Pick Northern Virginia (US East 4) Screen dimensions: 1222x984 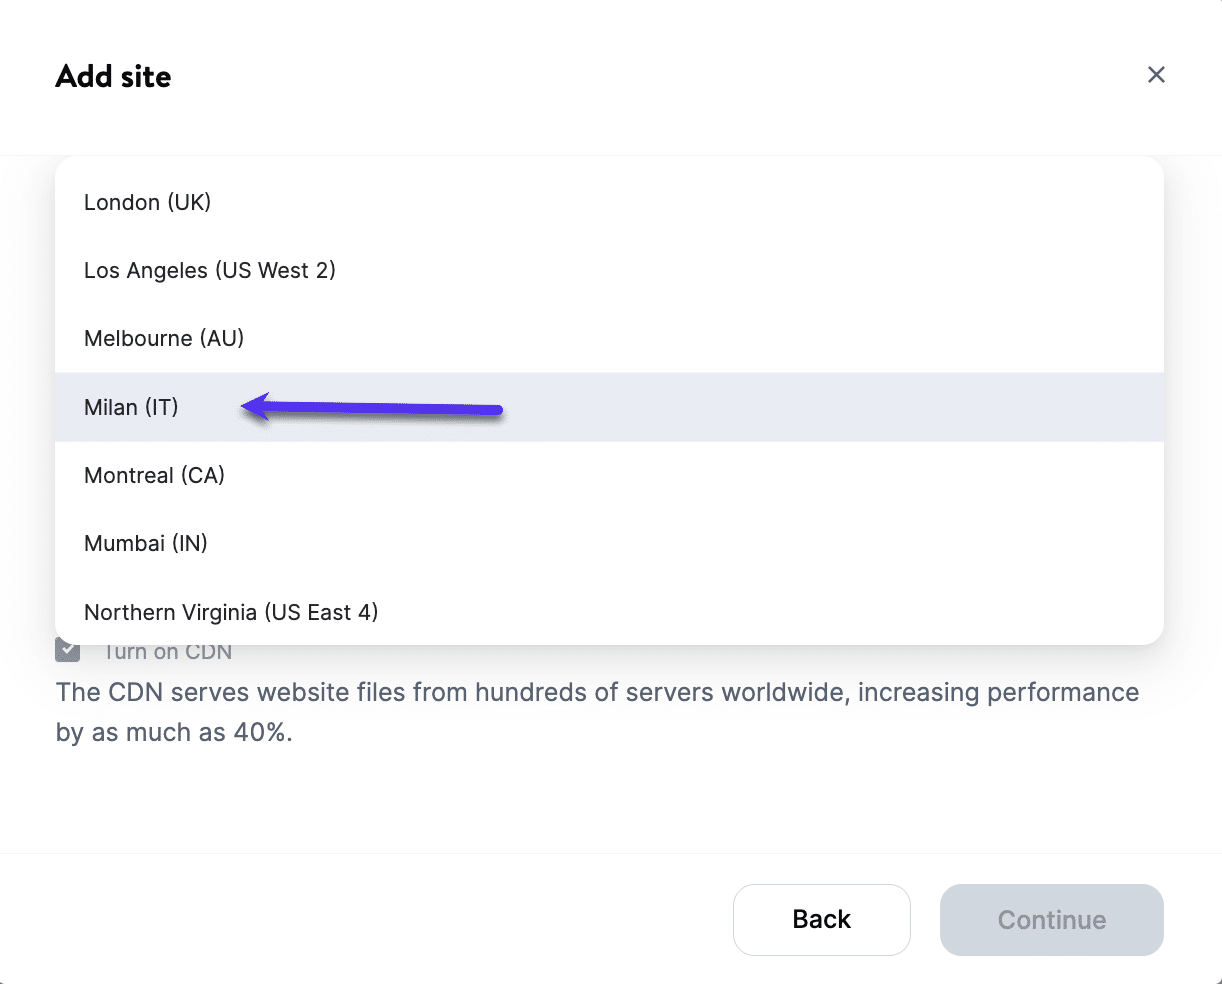pos(231,612)
